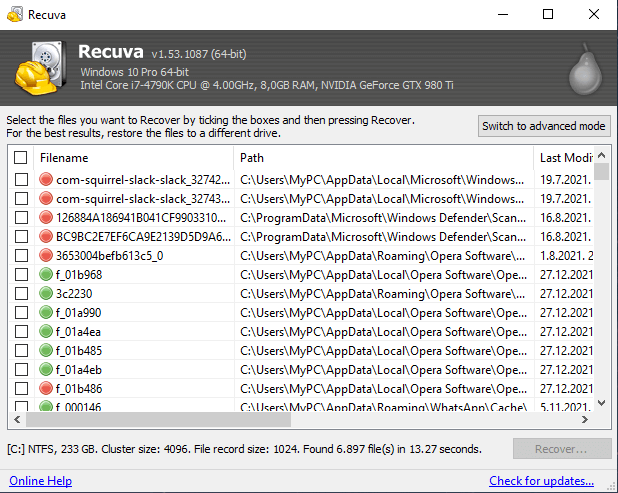Click the horizontal scrollbar thumb

pyautogui.click(x=158, y=420)
